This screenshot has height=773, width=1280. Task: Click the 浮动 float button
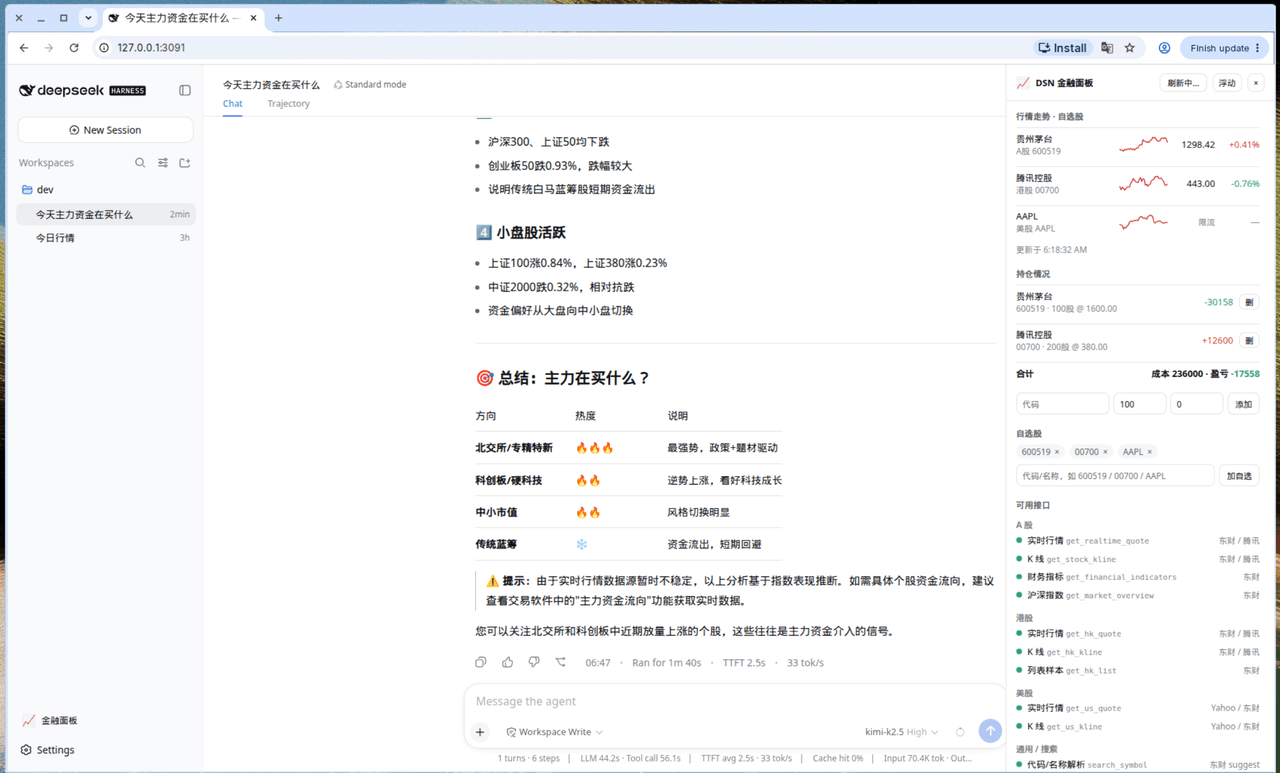pos(1226,83)
